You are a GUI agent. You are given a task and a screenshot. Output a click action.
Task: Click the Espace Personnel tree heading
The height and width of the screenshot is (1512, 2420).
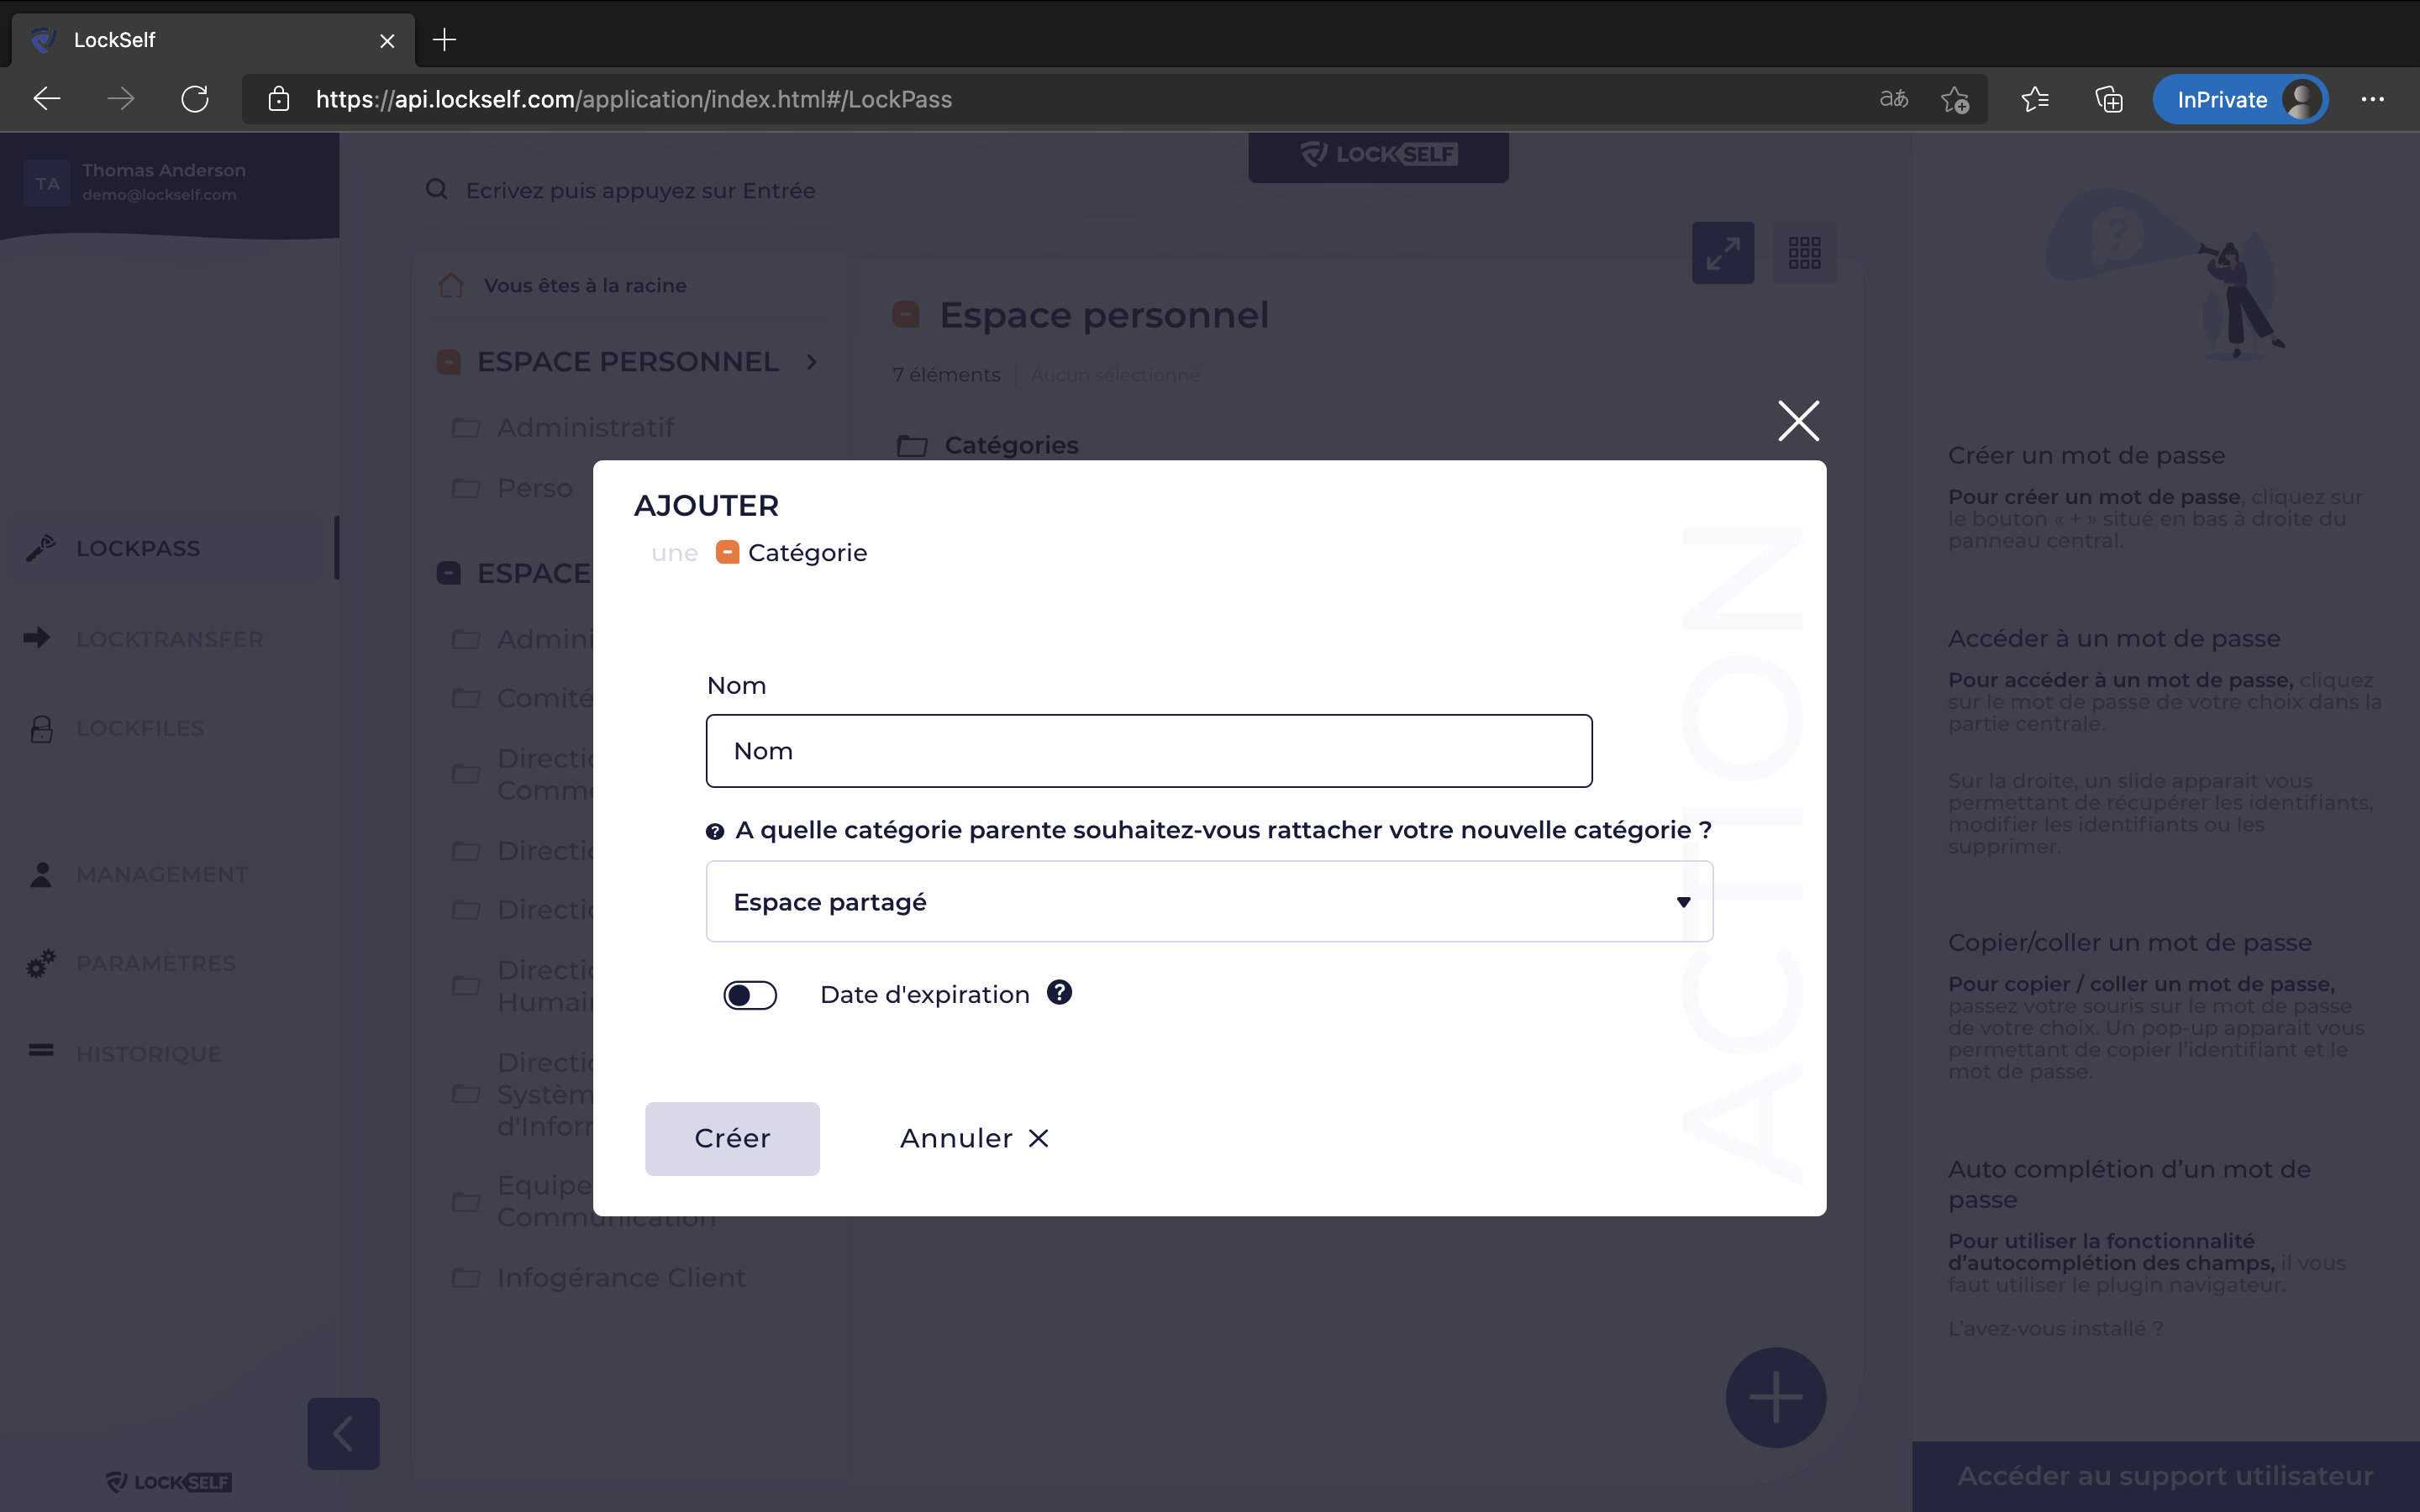pos(627,361)
